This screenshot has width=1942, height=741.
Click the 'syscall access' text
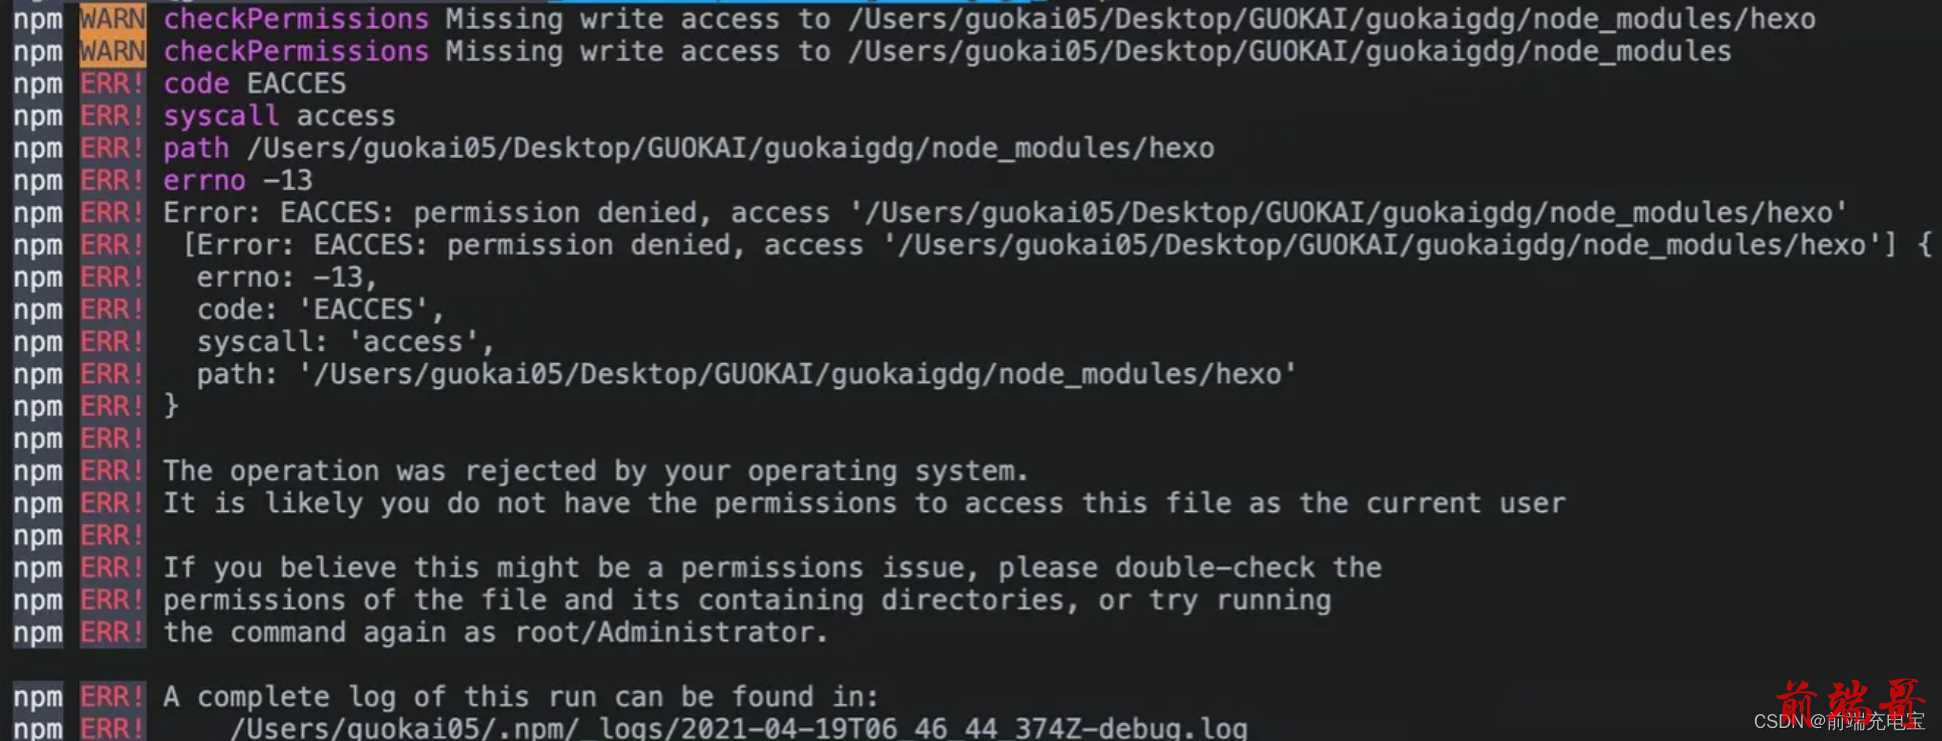(x=279, y=116)
